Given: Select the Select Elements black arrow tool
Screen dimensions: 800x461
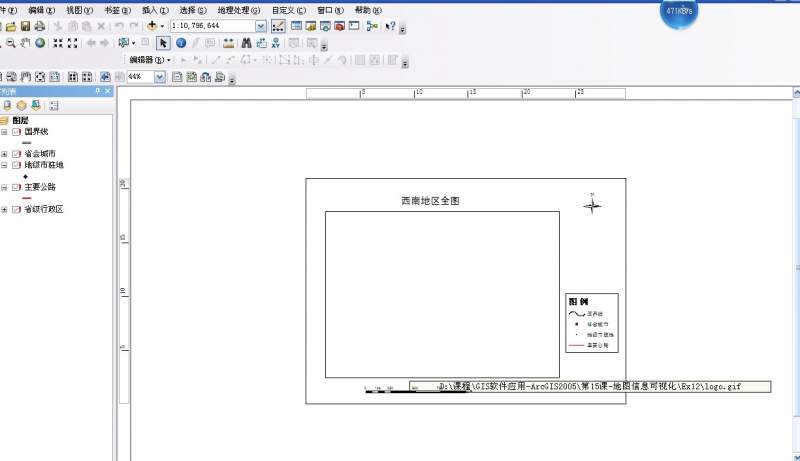Looking at the screenshot, I should (163, 43).
